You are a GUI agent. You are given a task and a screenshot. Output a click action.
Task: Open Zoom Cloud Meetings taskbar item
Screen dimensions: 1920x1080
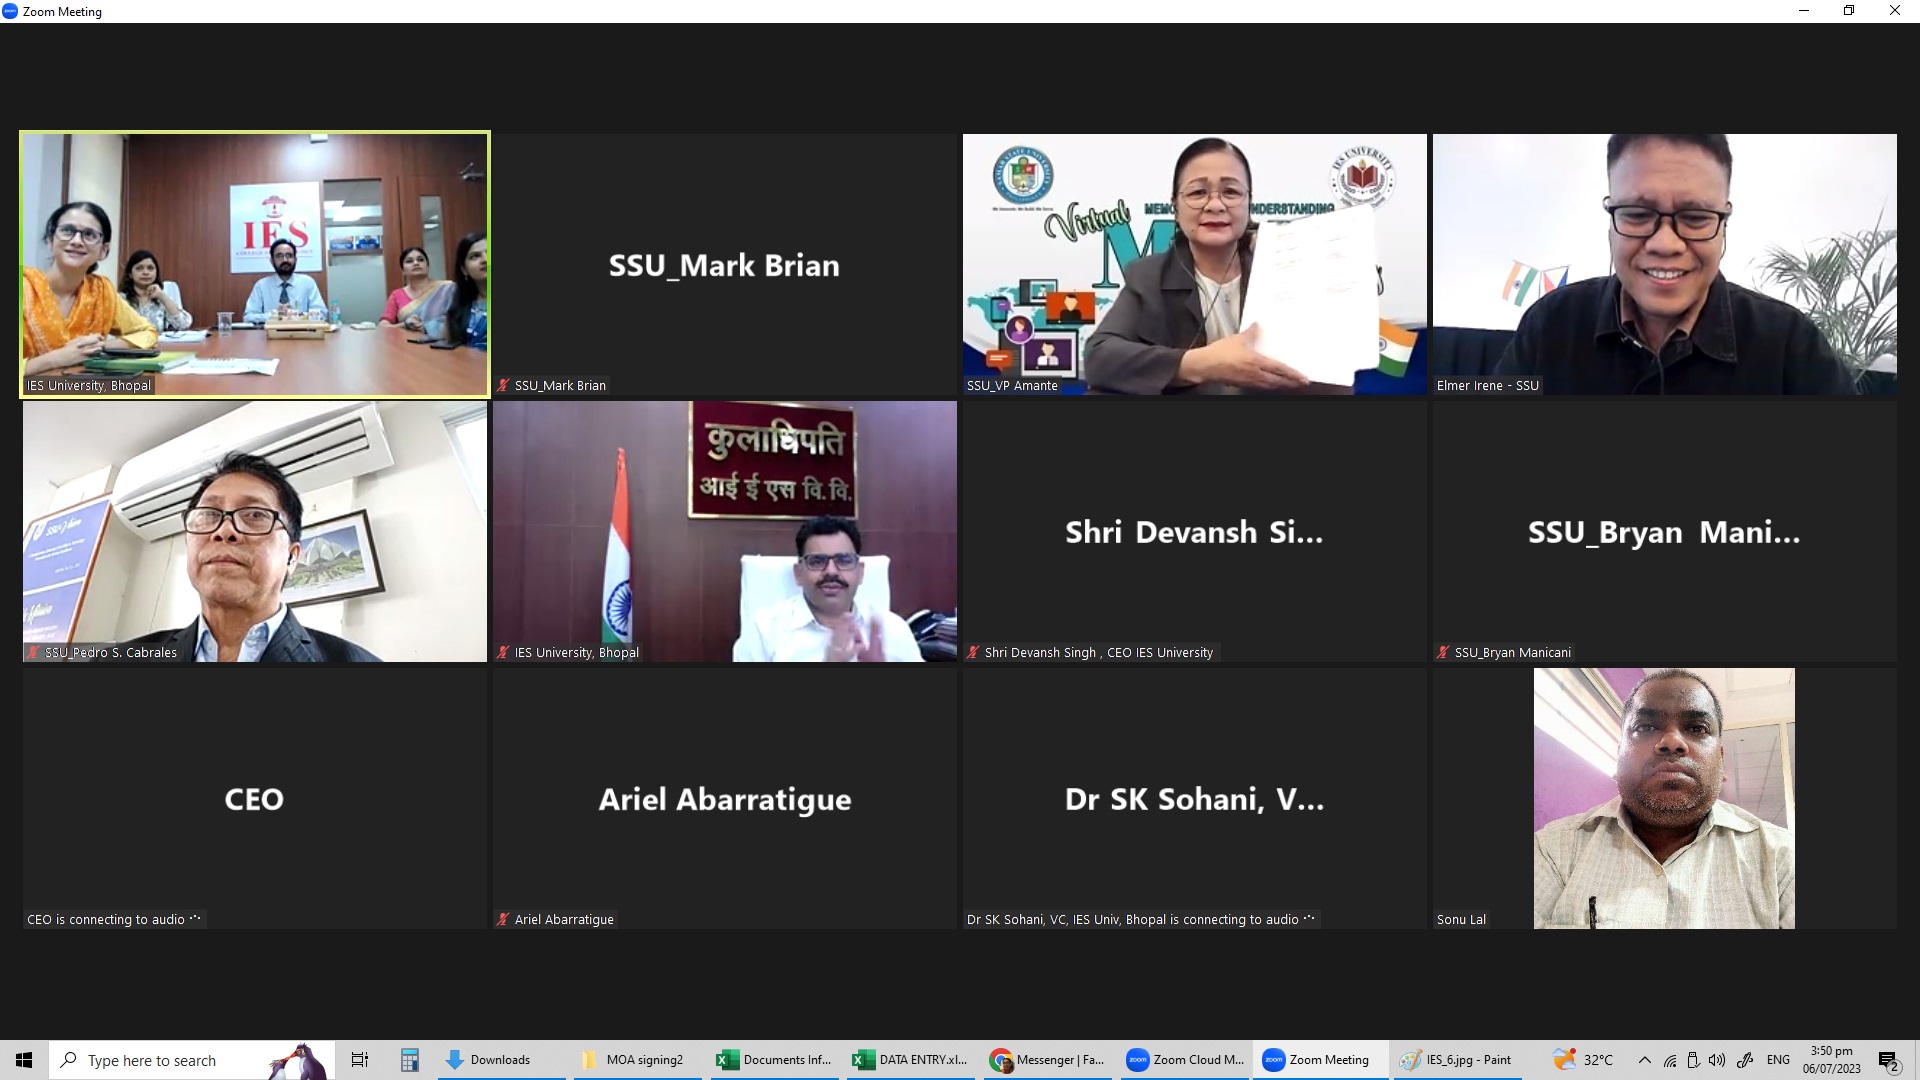pyautogui.click(x=1185, y=1060)
